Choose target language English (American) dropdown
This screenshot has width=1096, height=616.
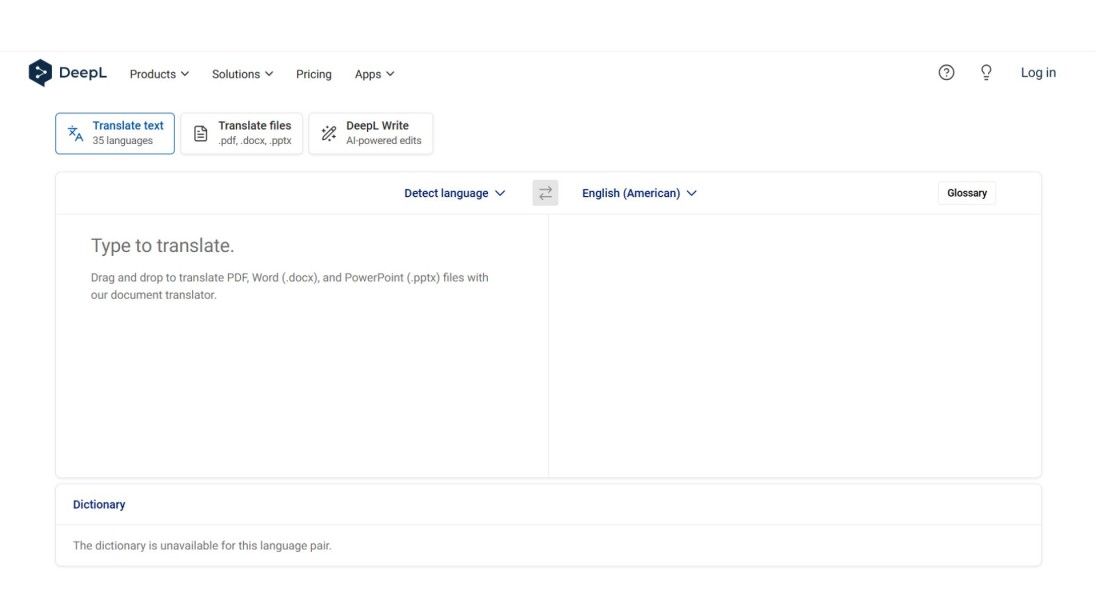tap(639, 193)
